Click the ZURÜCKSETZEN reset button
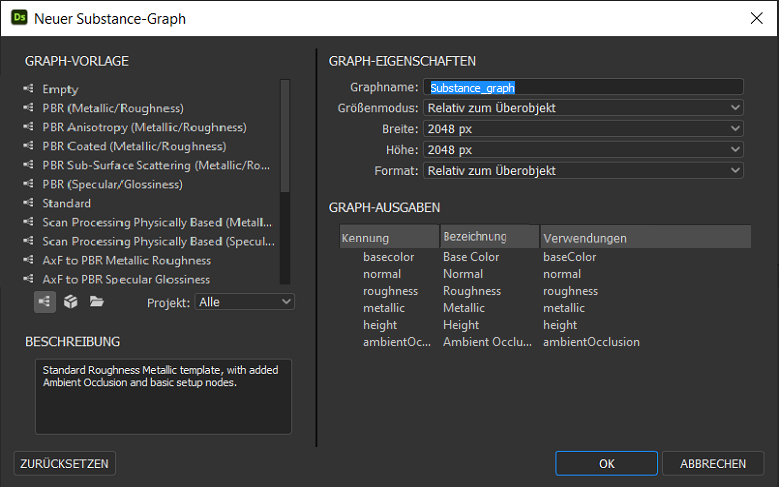This screenshot has width=779, height=487. pos(65,463)
